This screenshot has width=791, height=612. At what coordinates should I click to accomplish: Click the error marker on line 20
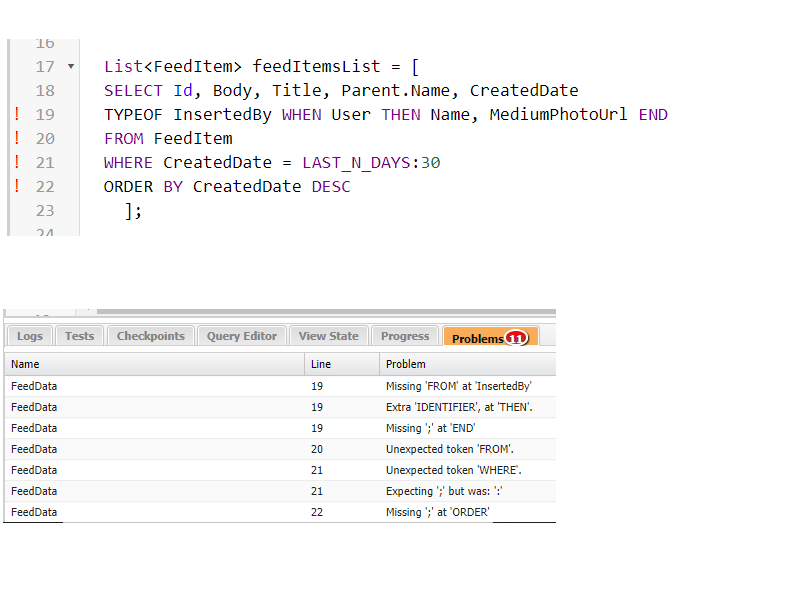point(17,138)
